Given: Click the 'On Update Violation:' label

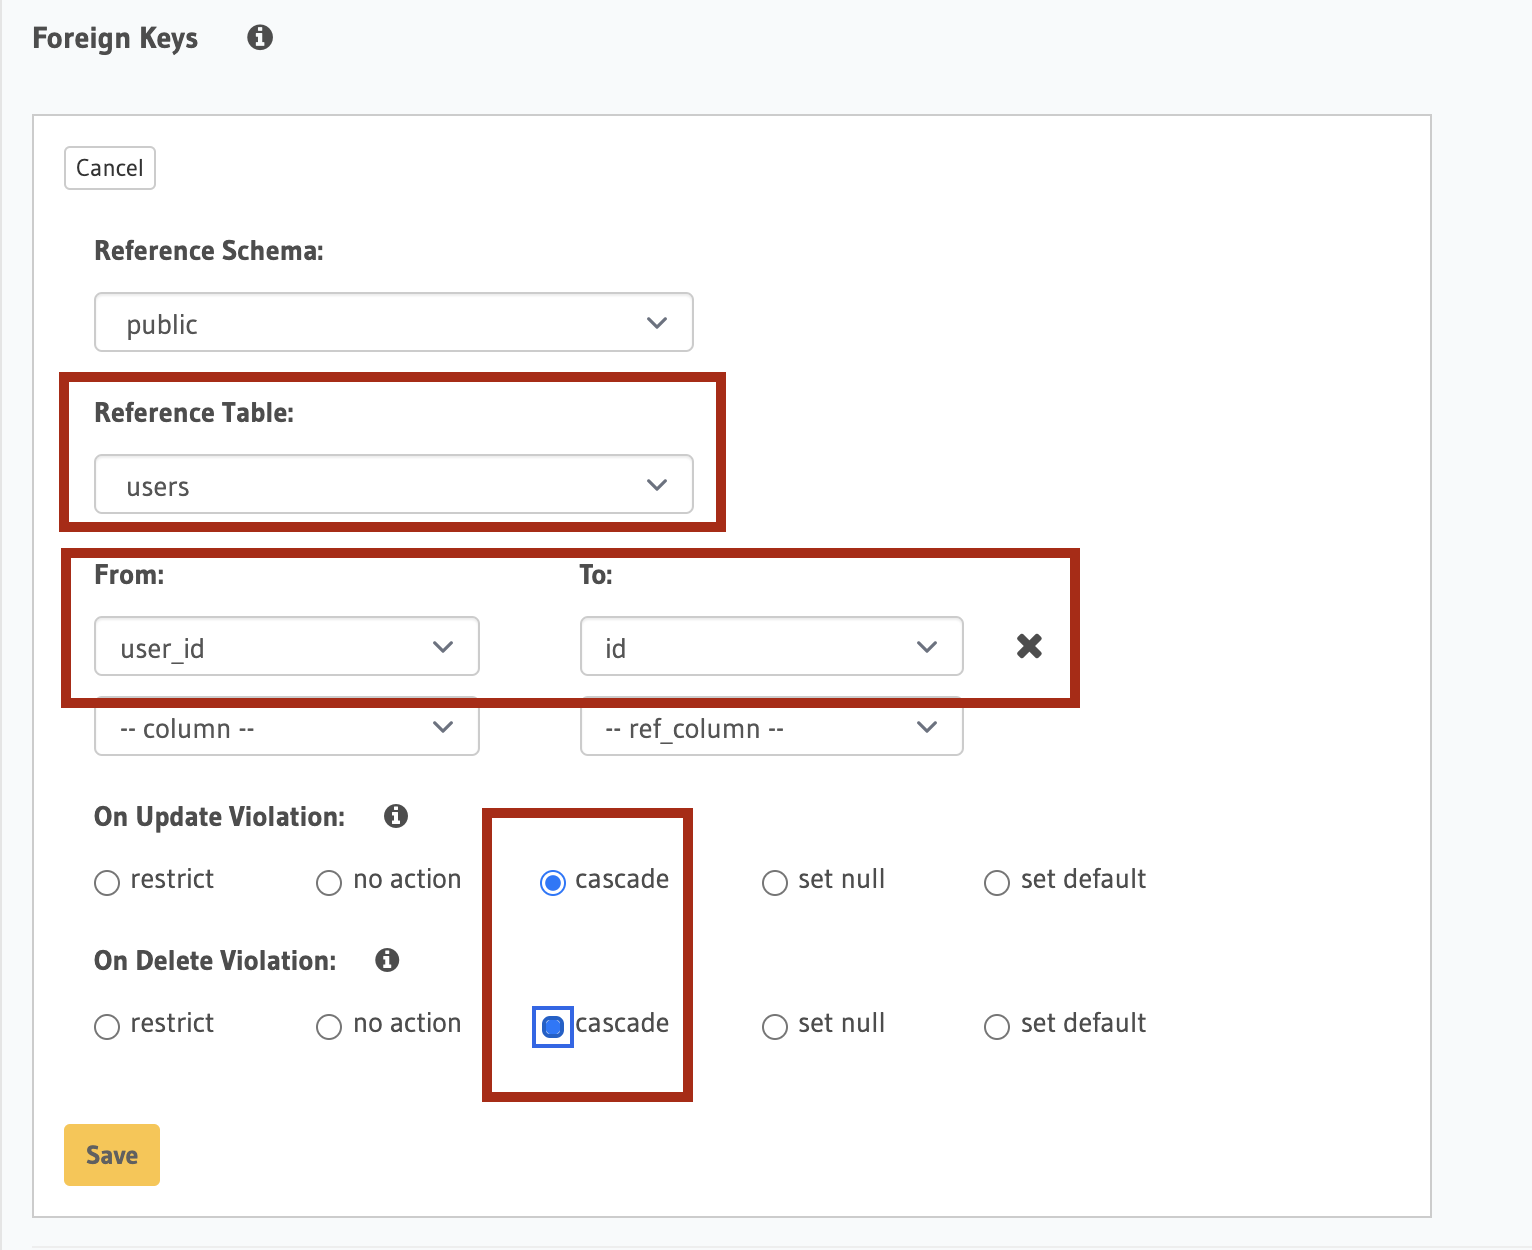Looking at the screenshot, I should coord(220,816).
